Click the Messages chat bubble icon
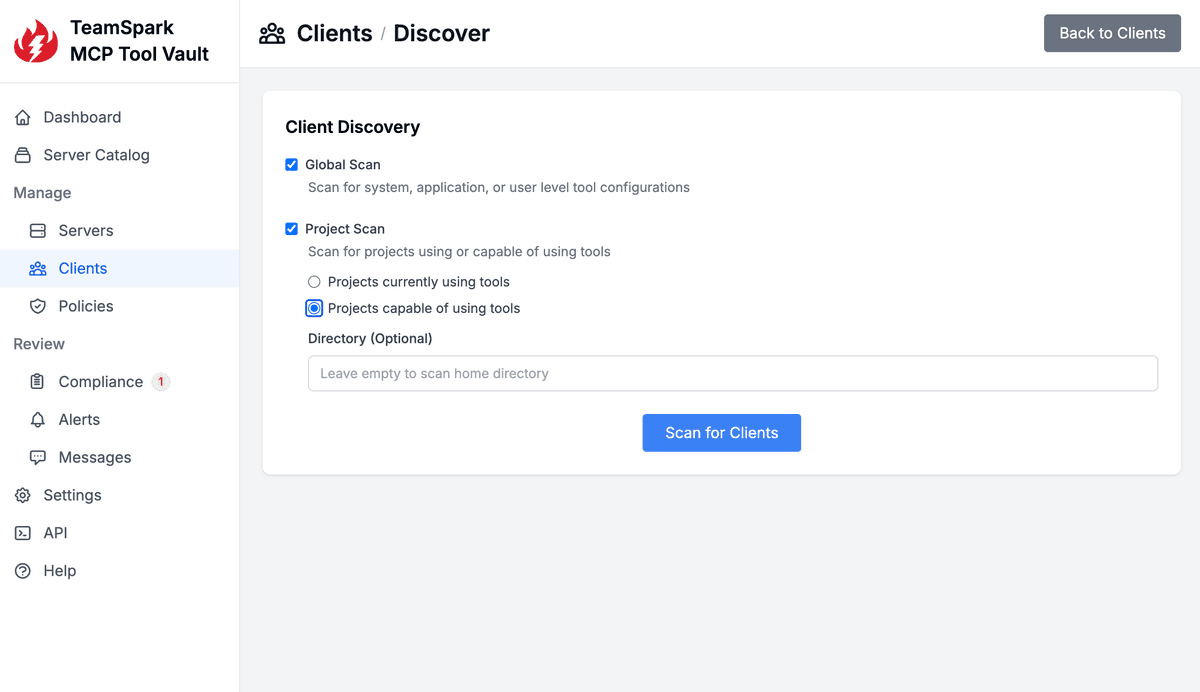The height and width of the screenshot is (692, 1200). [x=38, y=458]
